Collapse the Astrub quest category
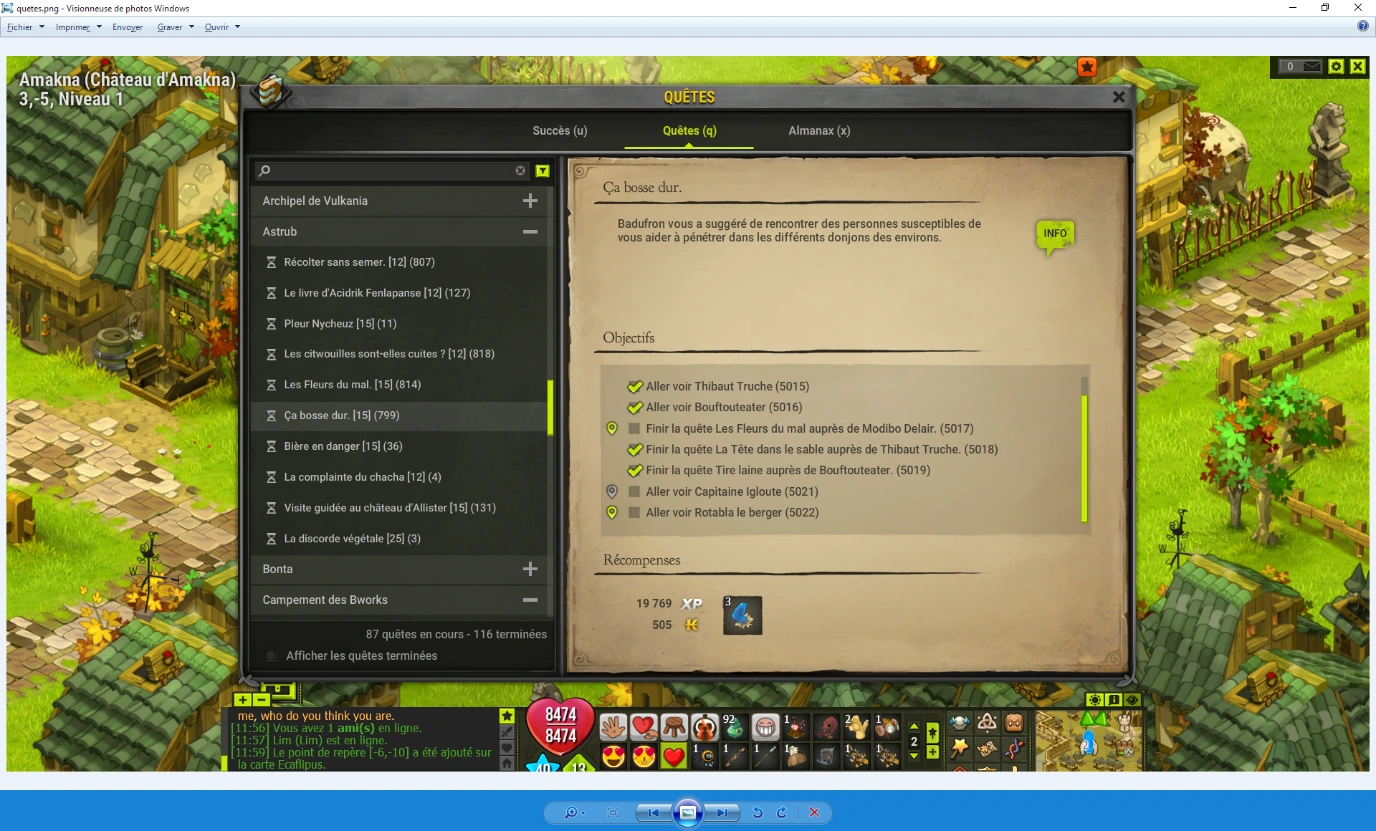Viewport: 1376px width, 831px height. pyautogui.click(x=530, y=232)
